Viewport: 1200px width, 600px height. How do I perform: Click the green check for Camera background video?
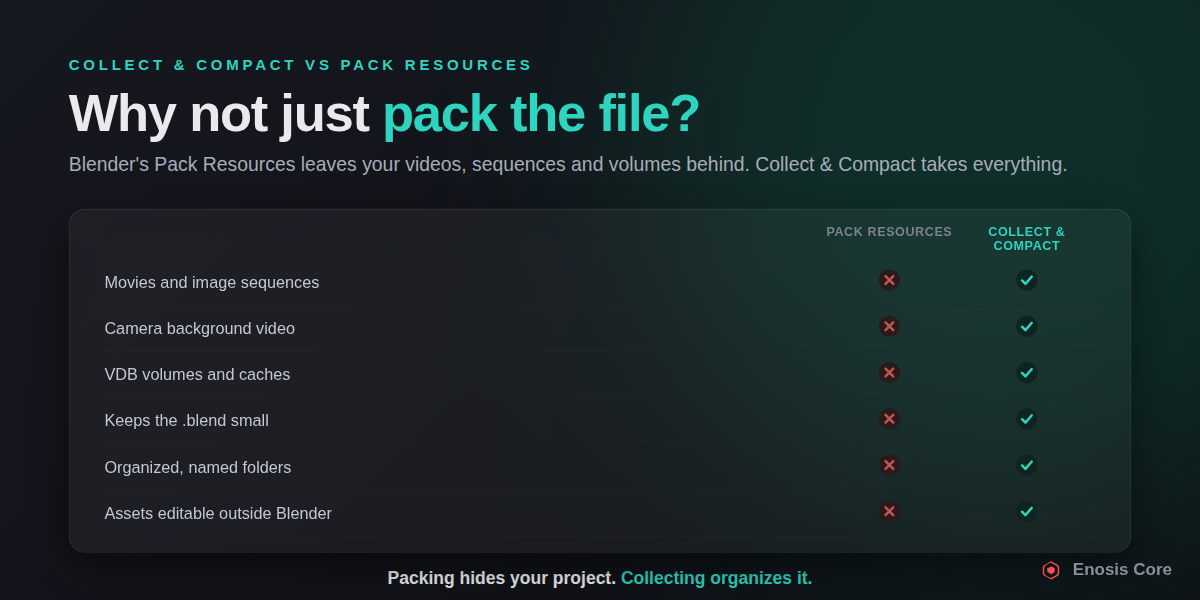click(x=1026, y=326)
